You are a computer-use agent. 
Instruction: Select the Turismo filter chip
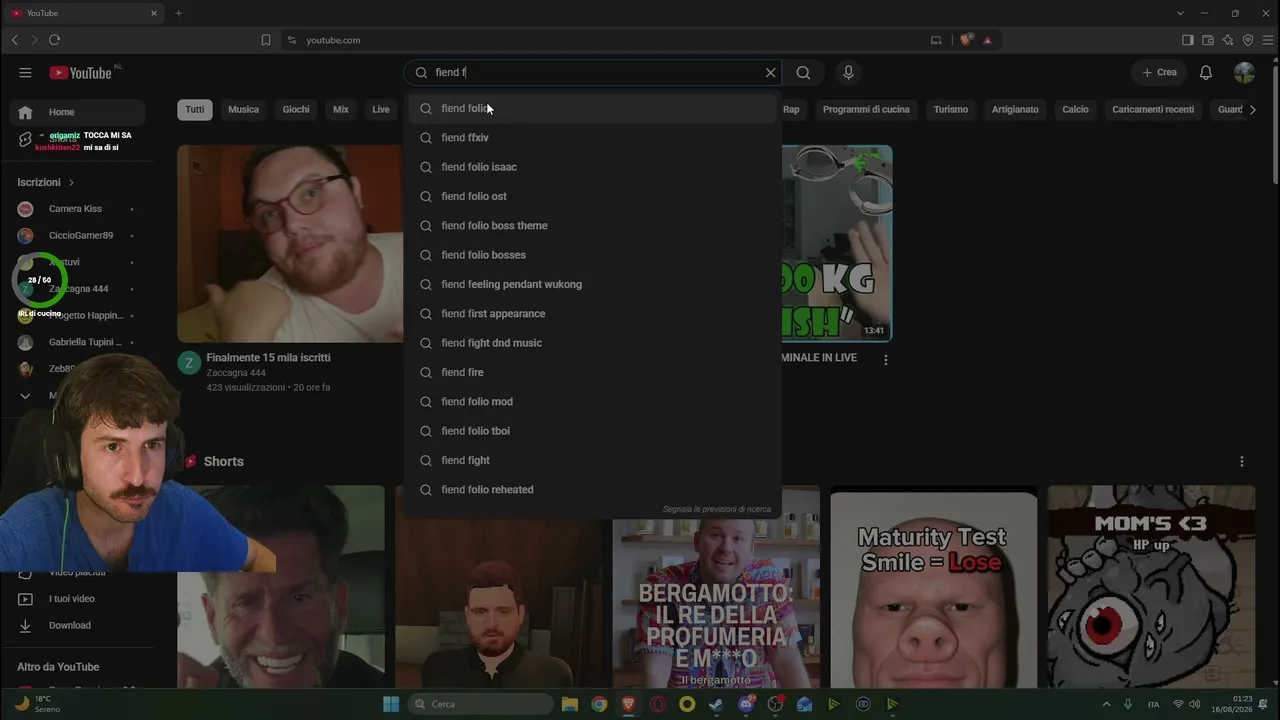[951, 109]
